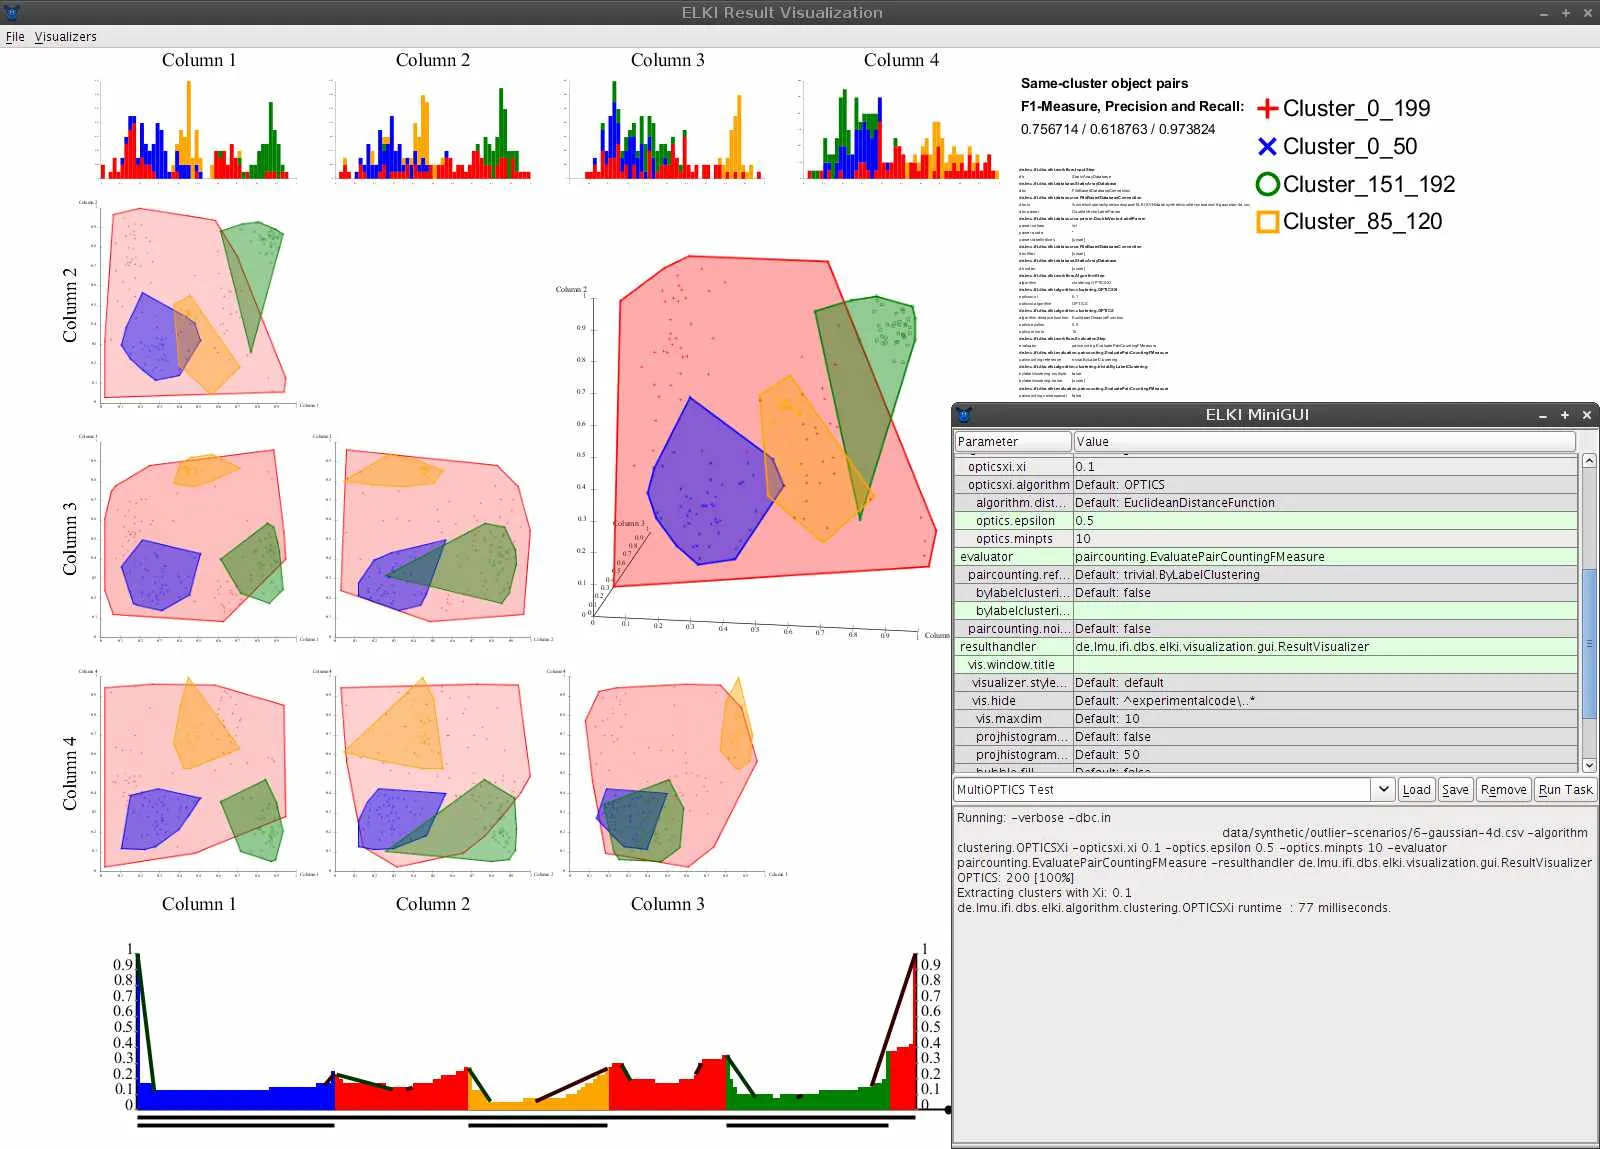This screenshot has width=1600, height=1149.
Task: Click the Remove button
Action: coord(1503,789)
